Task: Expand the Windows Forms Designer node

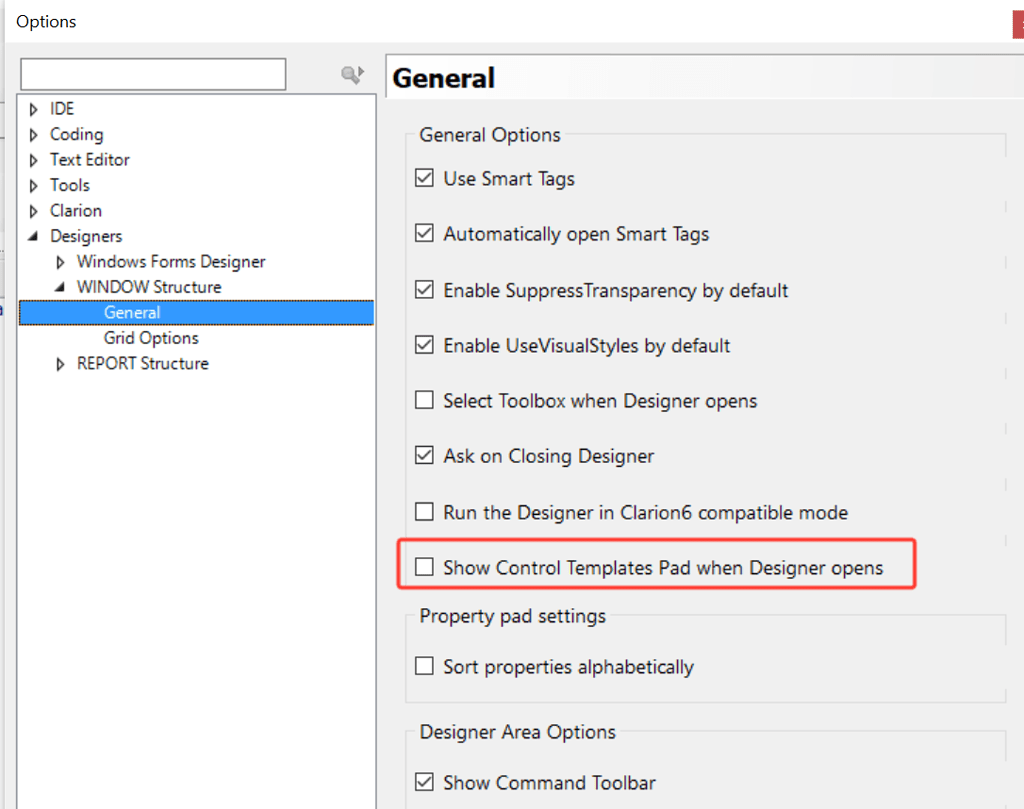Action: click(x=60, y=261)
